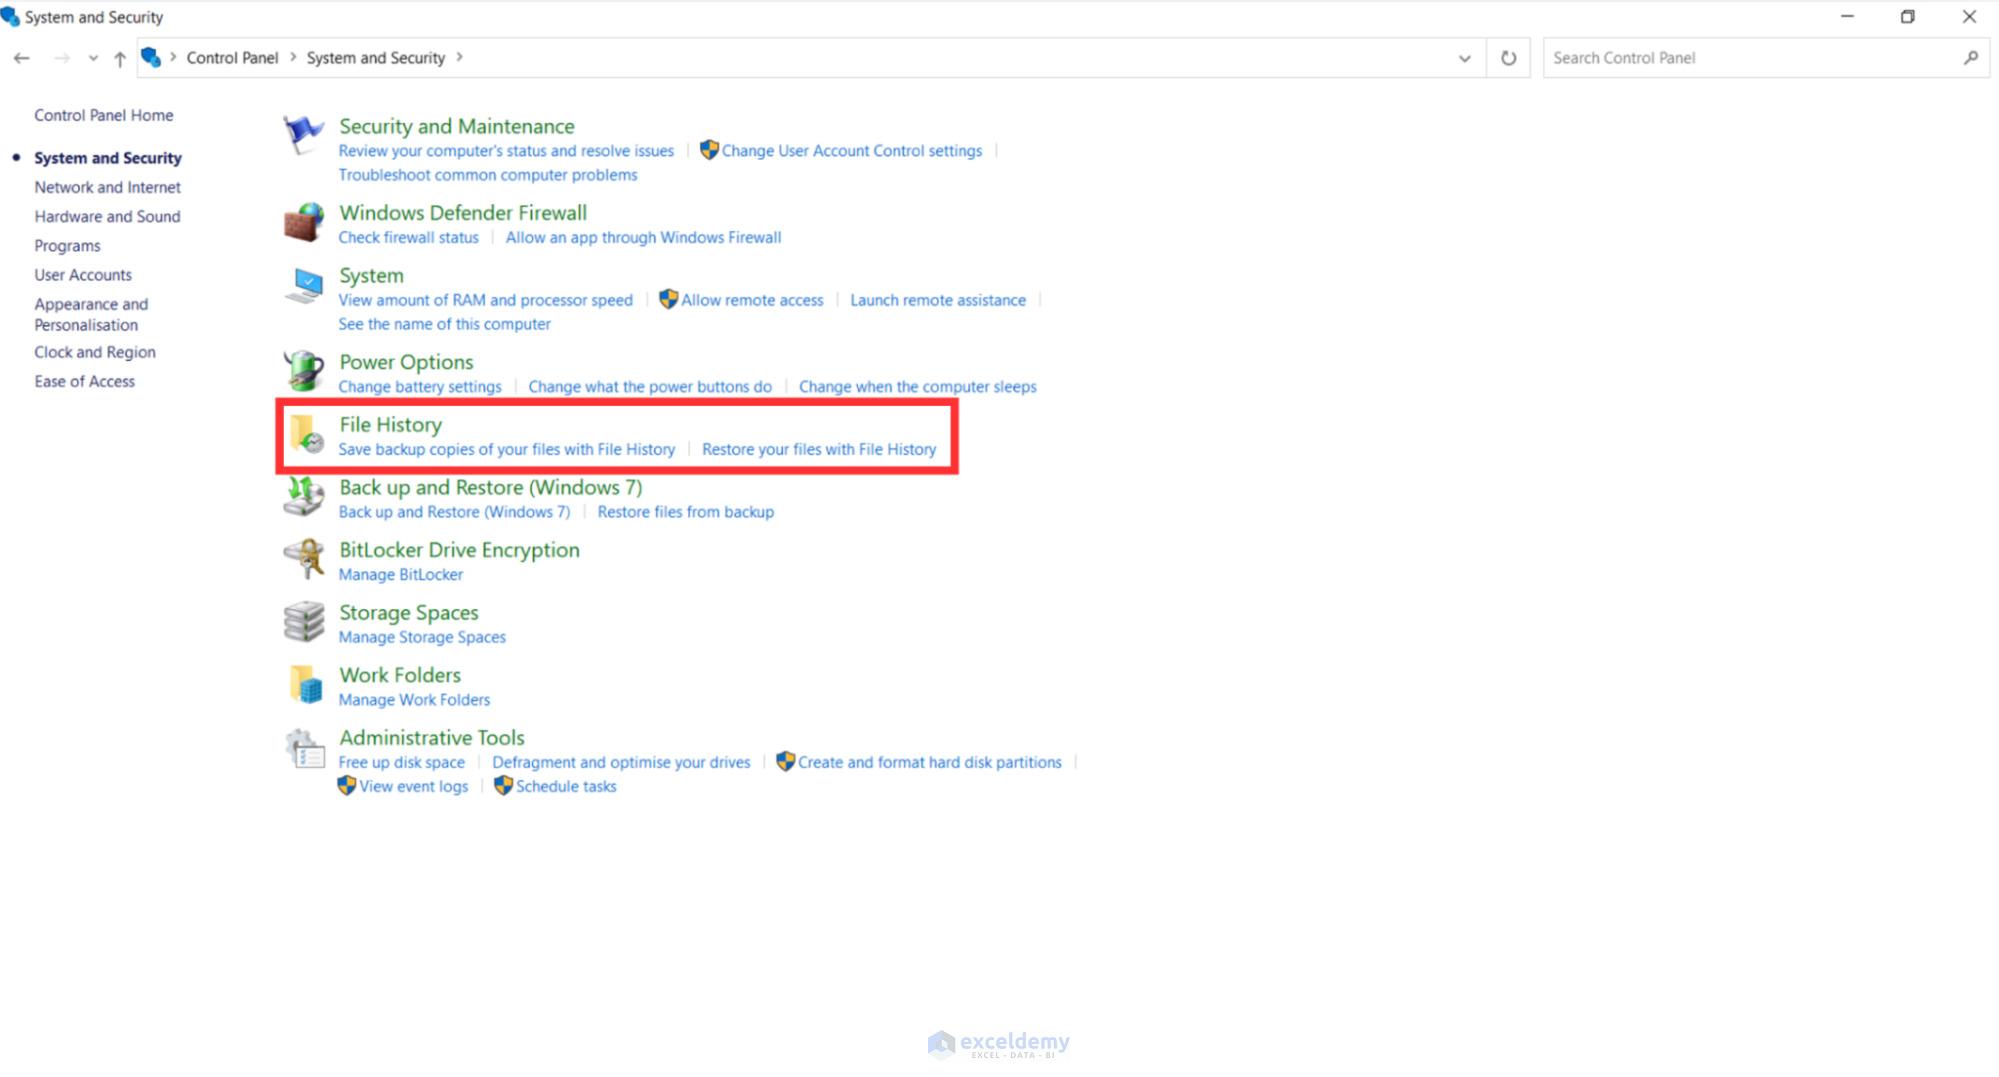Viewport: 1999px width, 1077px height.
Task: Click Manage Work Folders link
Action: coord(414,699)
